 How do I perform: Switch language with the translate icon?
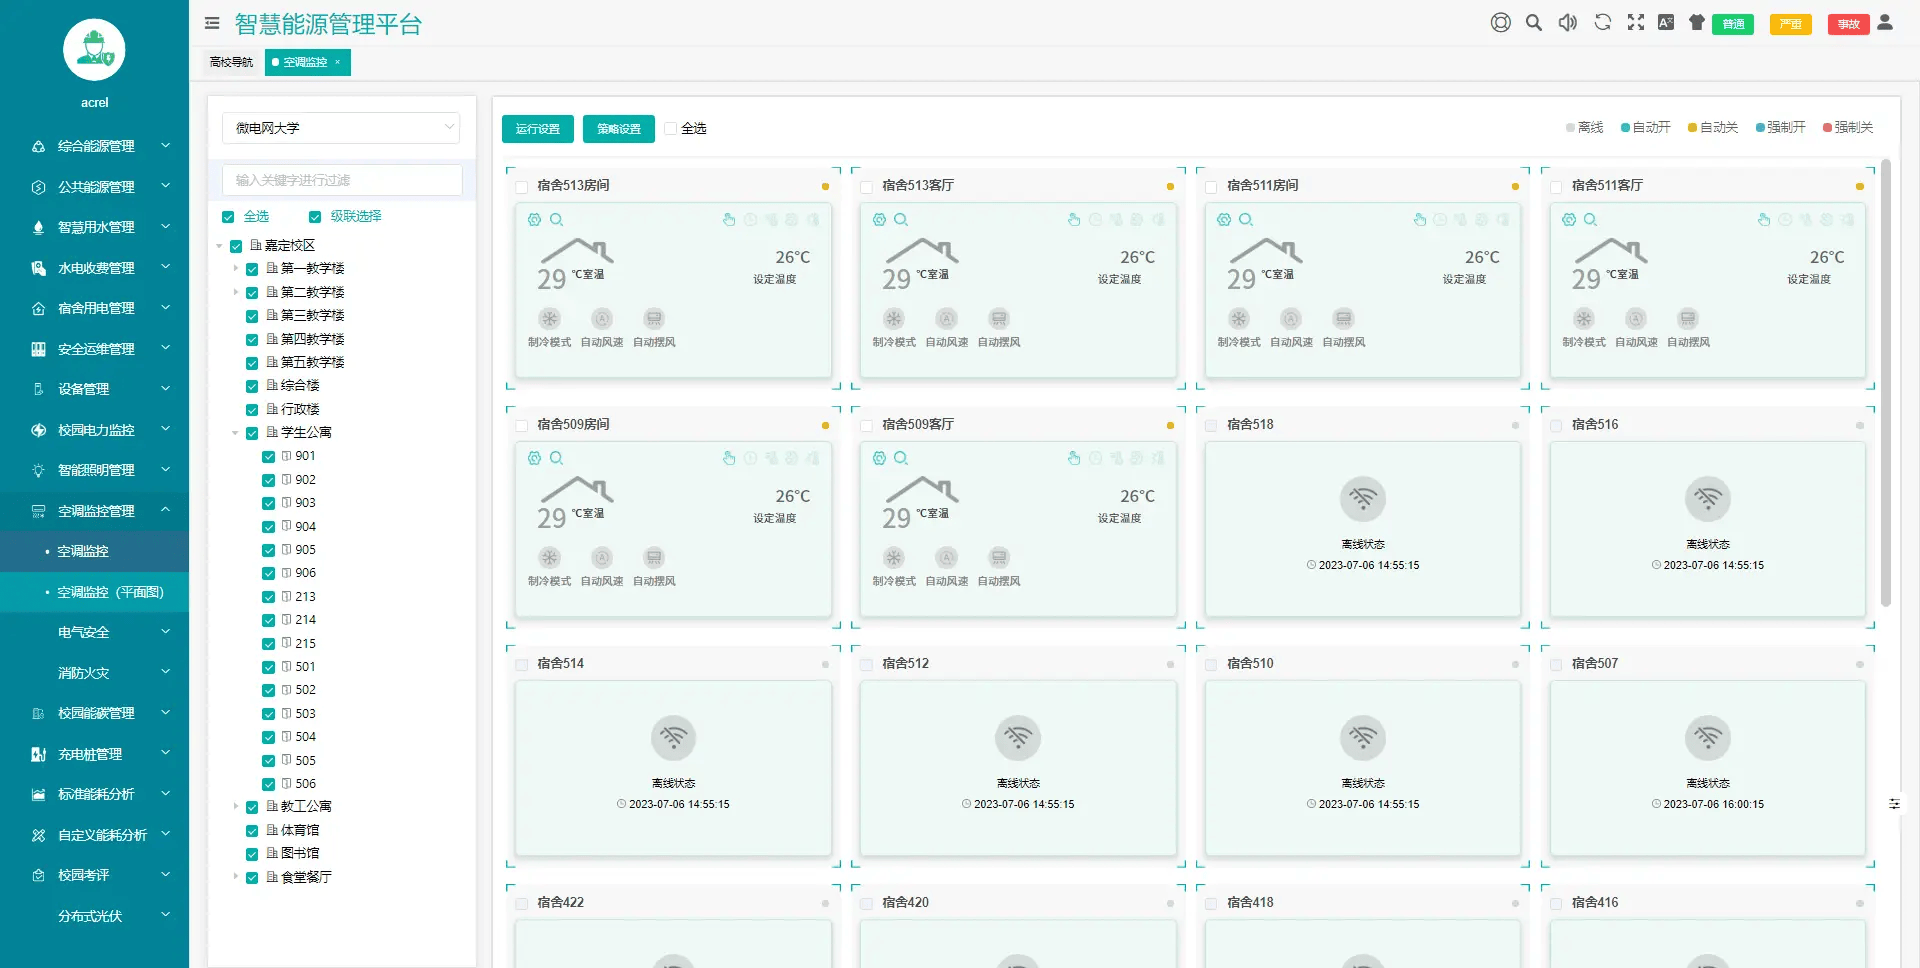tap(1666, 22)
